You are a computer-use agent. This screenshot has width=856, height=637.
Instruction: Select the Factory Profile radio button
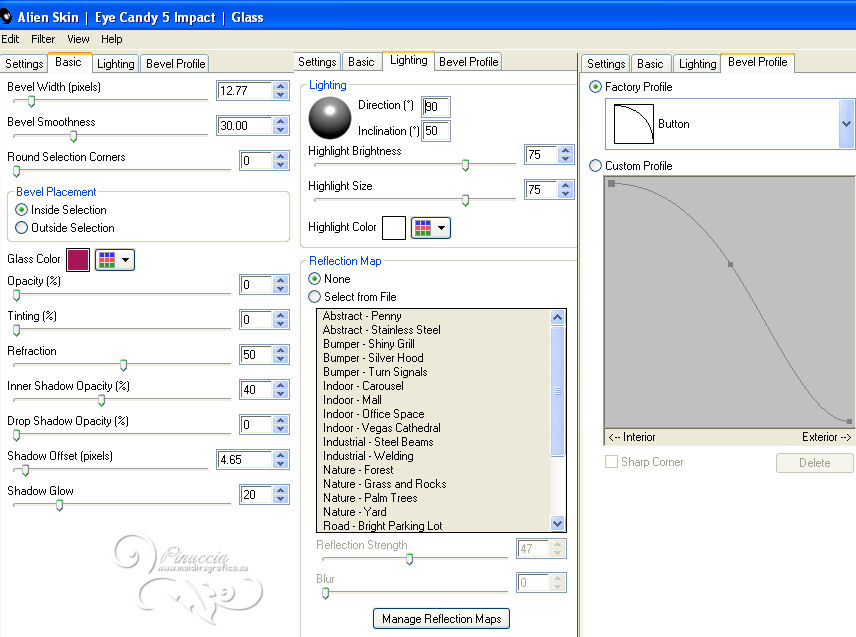596,87
